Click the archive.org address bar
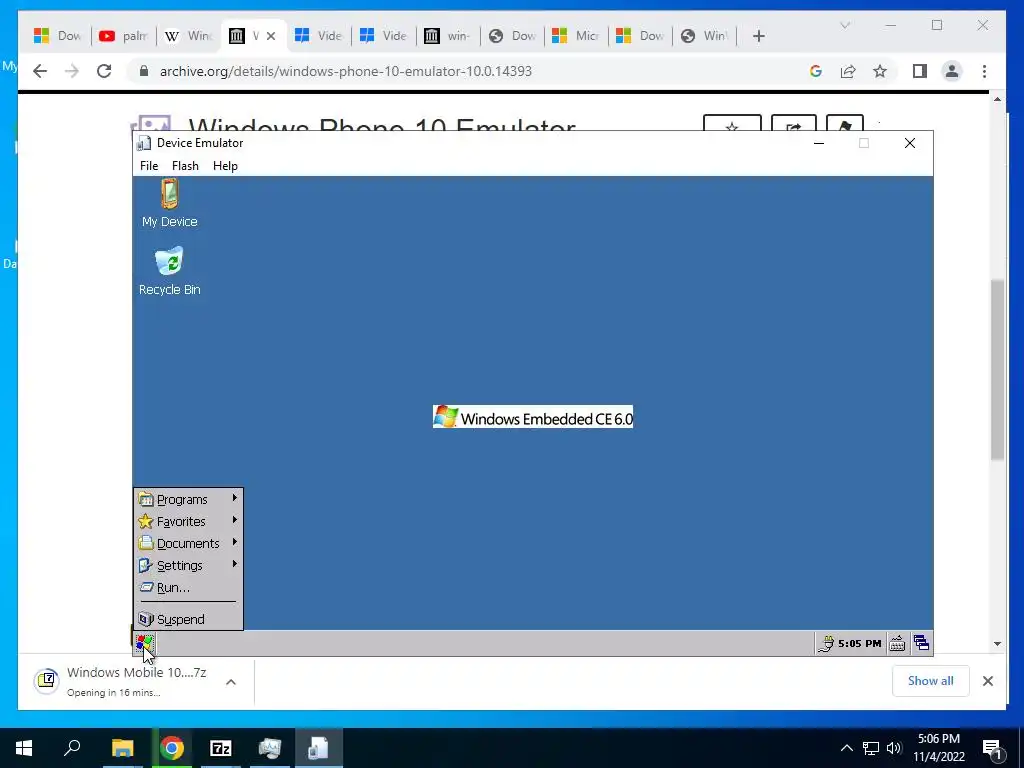Screen dimensions: 1024x768 tap(470, 71)
